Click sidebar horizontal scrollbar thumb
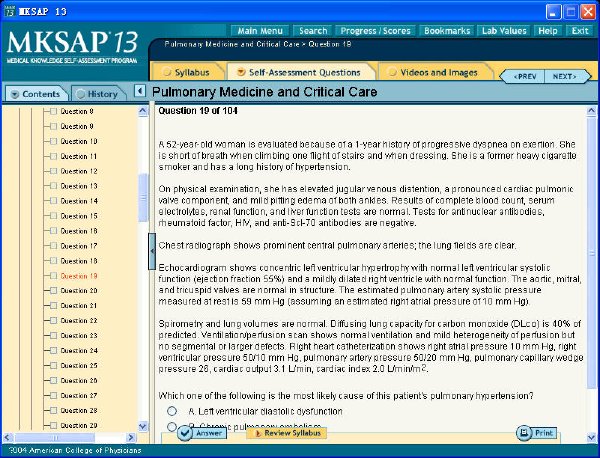The image size is (600, 458). (x=54, y=437)
